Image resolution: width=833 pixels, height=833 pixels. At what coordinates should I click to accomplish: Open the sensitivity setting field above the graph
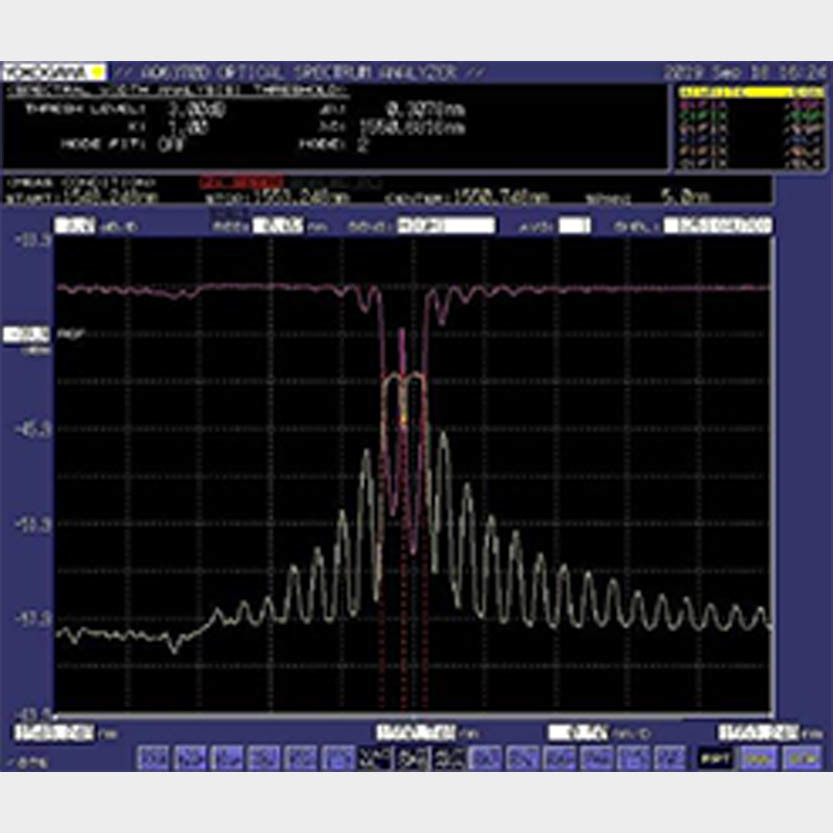444,226
